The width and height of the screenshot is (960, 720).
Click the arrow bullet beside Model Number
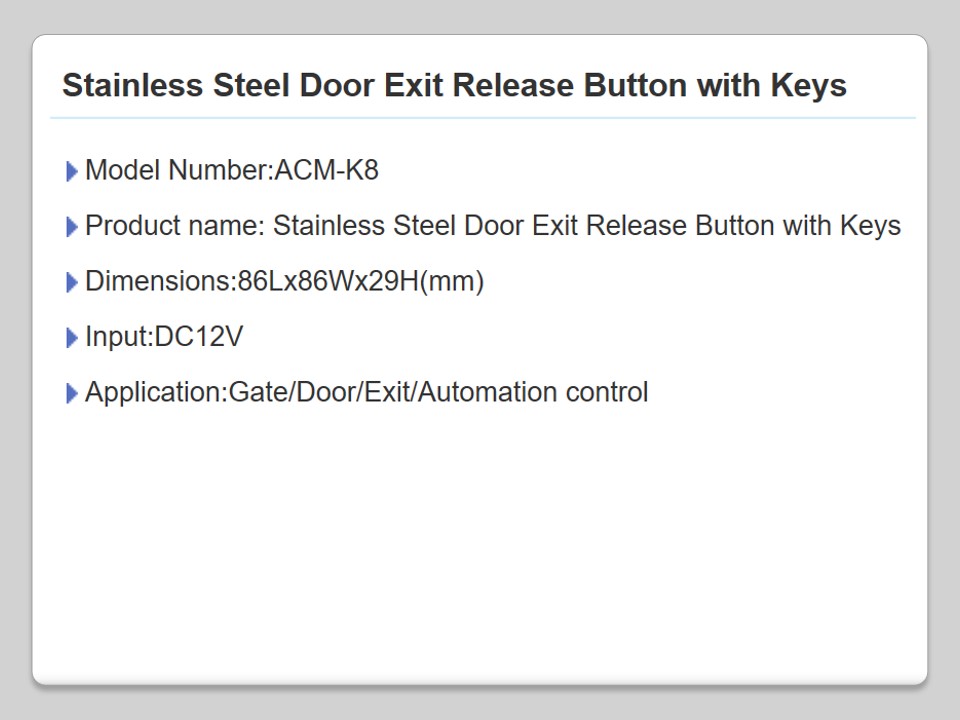tap(71, 172)
